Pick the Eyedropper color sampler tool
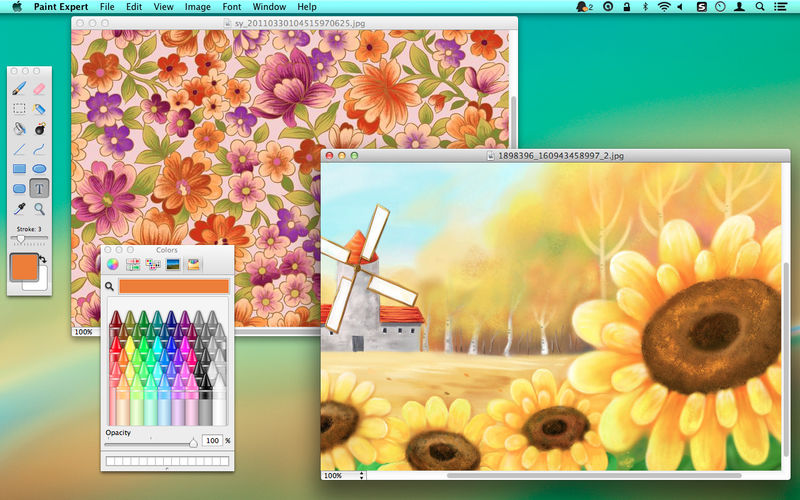This screenshot has width=800, height=500. (19, 208)
